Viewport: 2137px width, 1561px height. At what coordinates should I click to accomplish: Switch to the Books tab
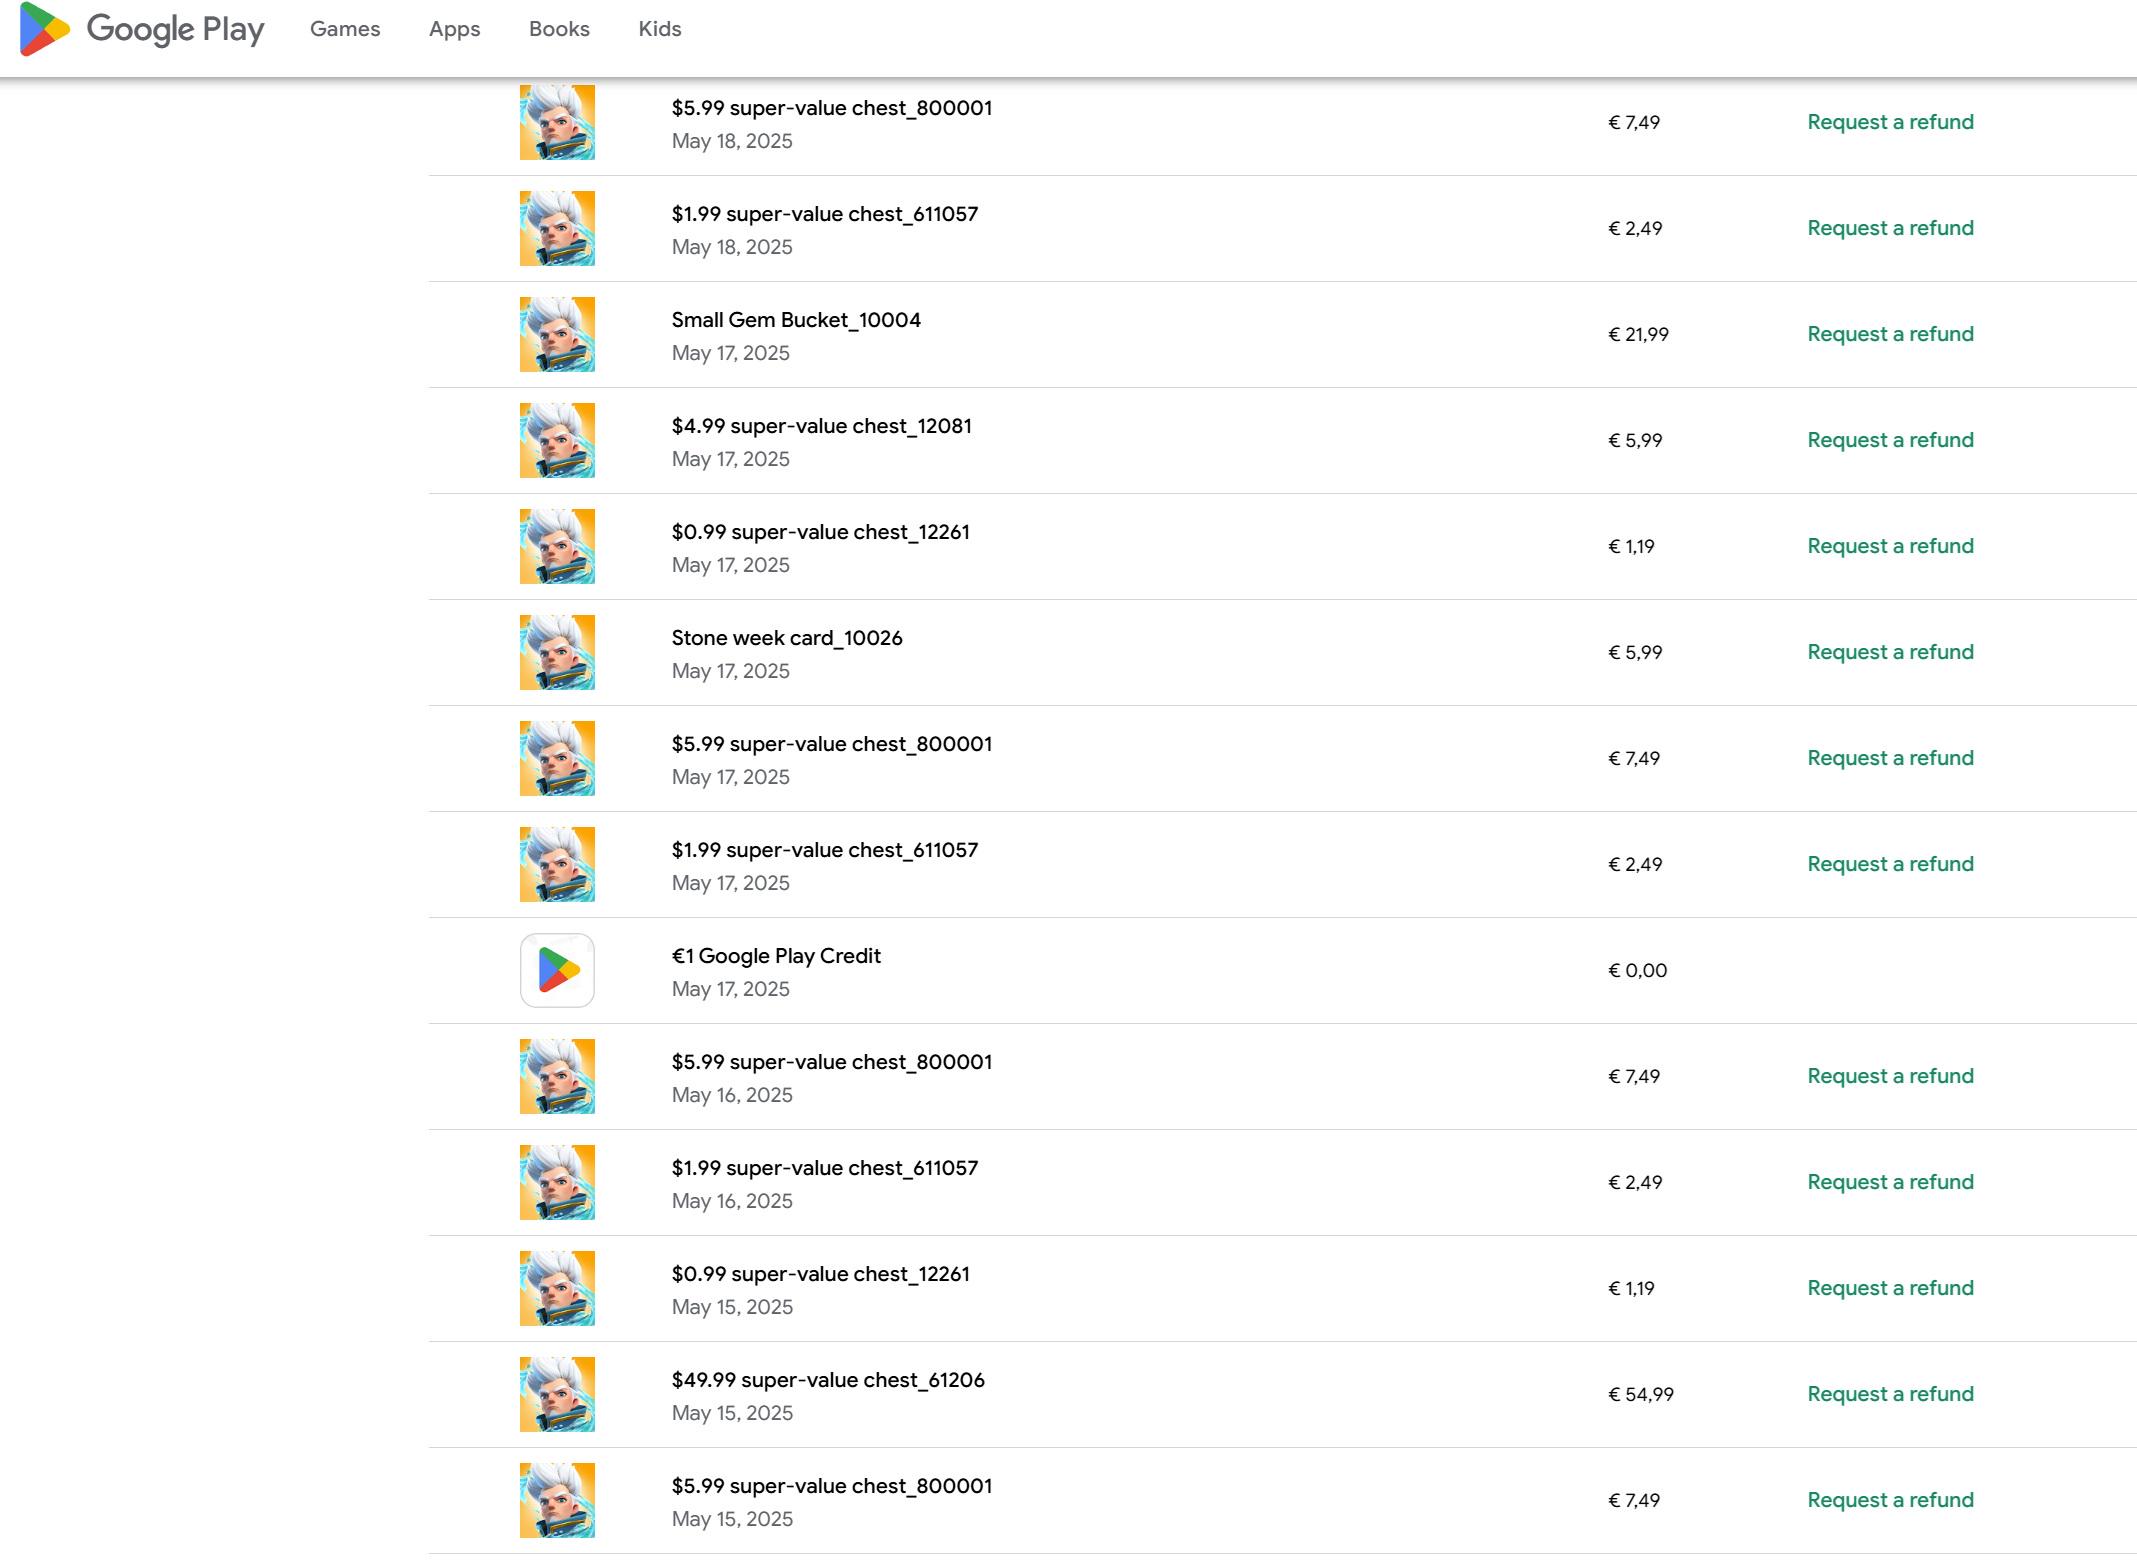[x=559, y=29]
